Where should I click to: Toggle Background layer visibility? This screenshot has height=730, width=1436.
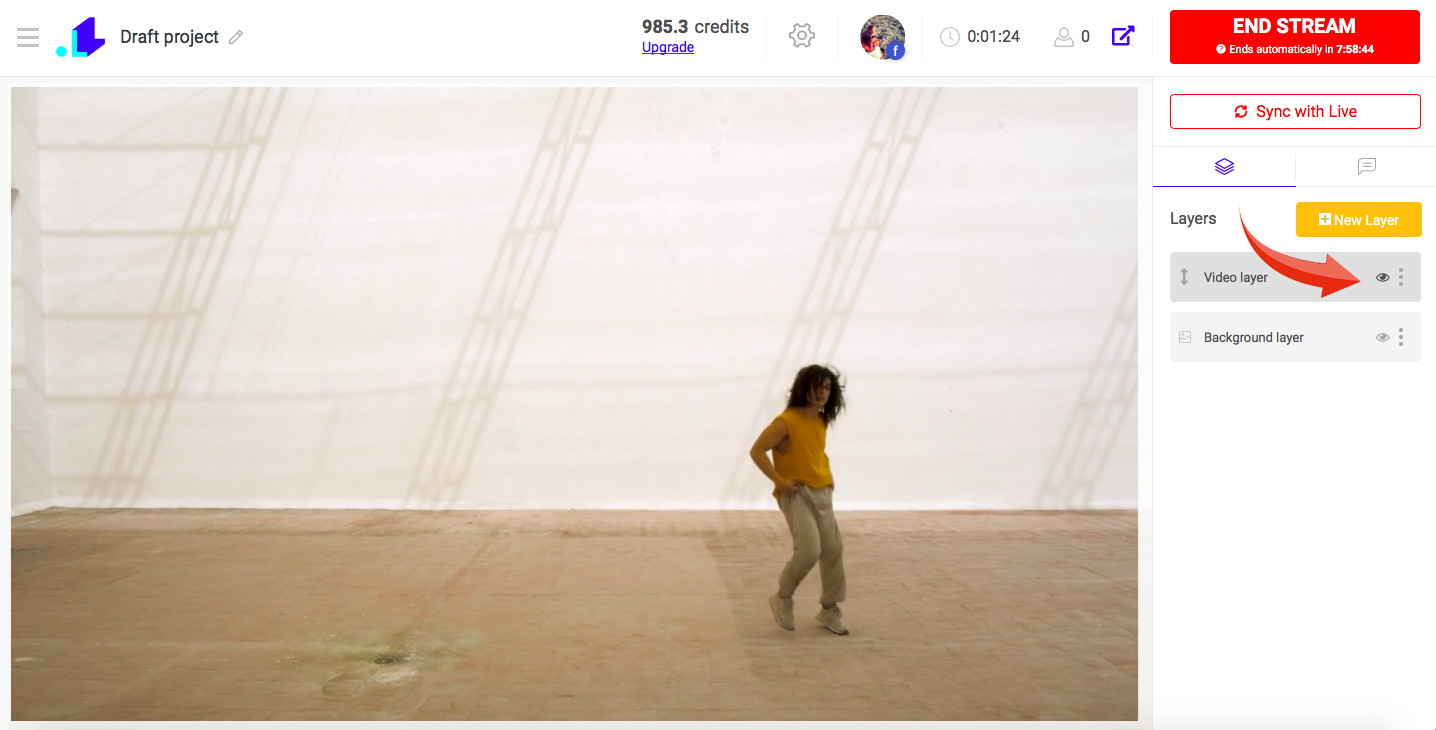[x=1382, y=337]
